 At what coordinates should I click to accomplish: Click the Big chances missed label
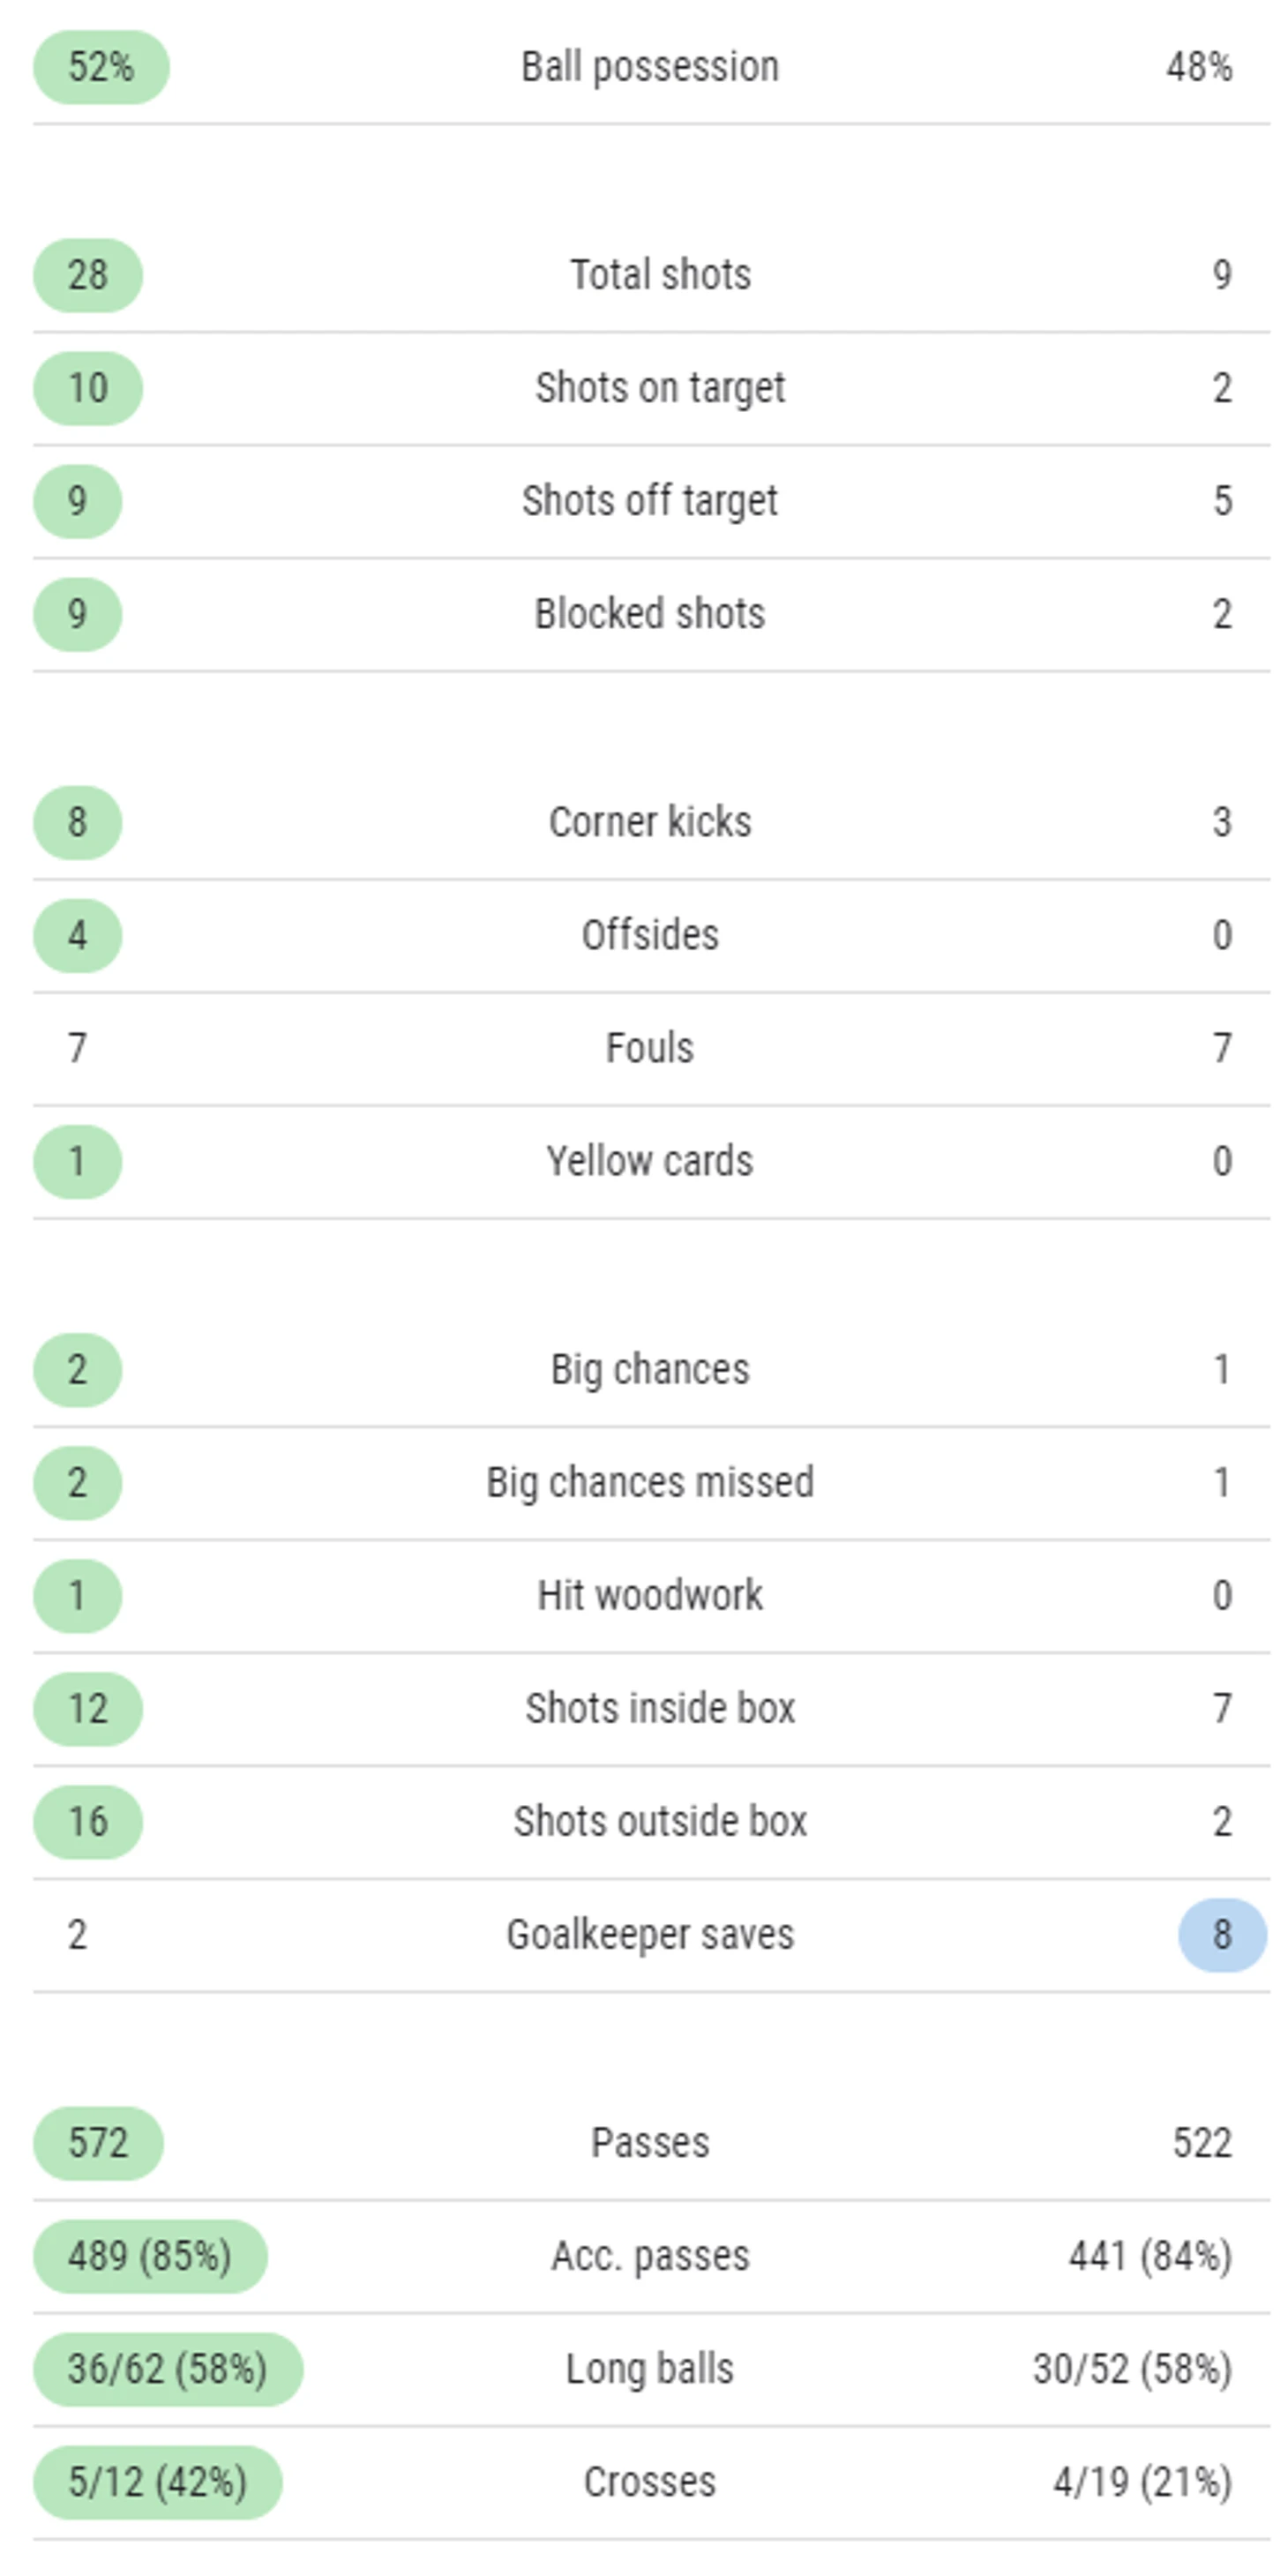click(650, 1483)
